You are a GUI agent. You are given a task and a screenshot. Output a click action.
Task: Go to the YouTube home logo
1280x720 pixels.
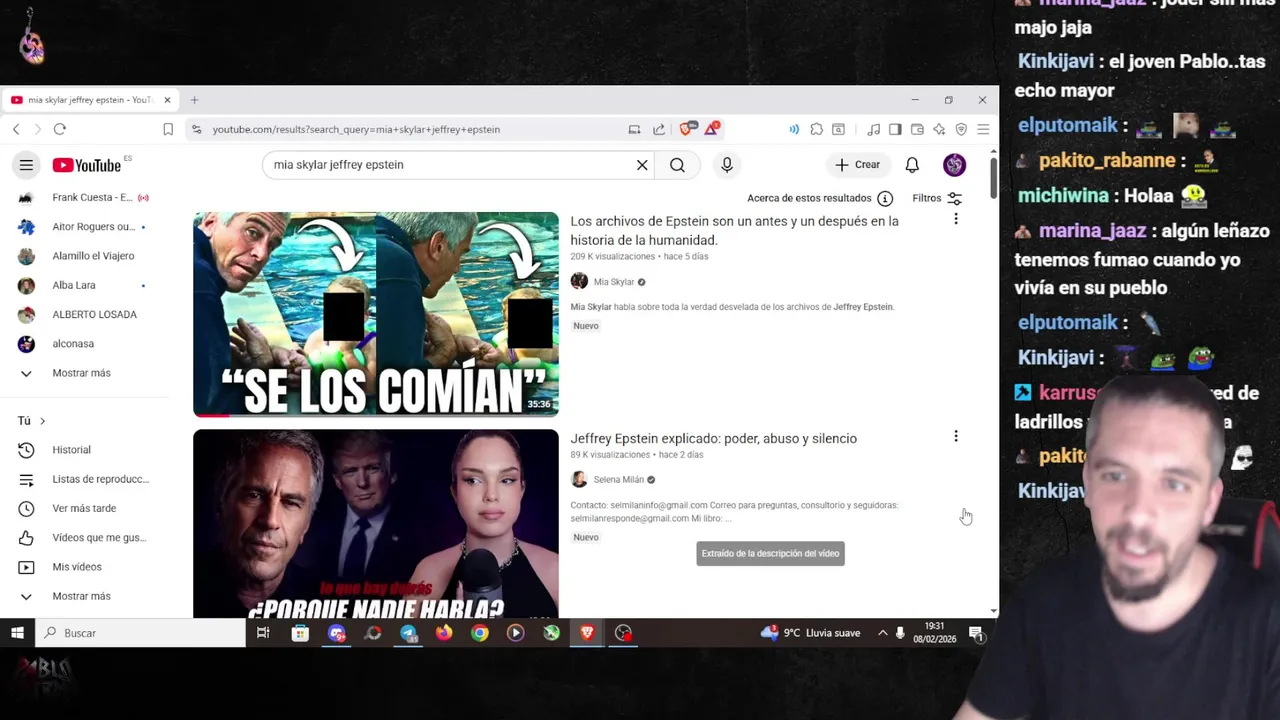(x=87, y=165)
